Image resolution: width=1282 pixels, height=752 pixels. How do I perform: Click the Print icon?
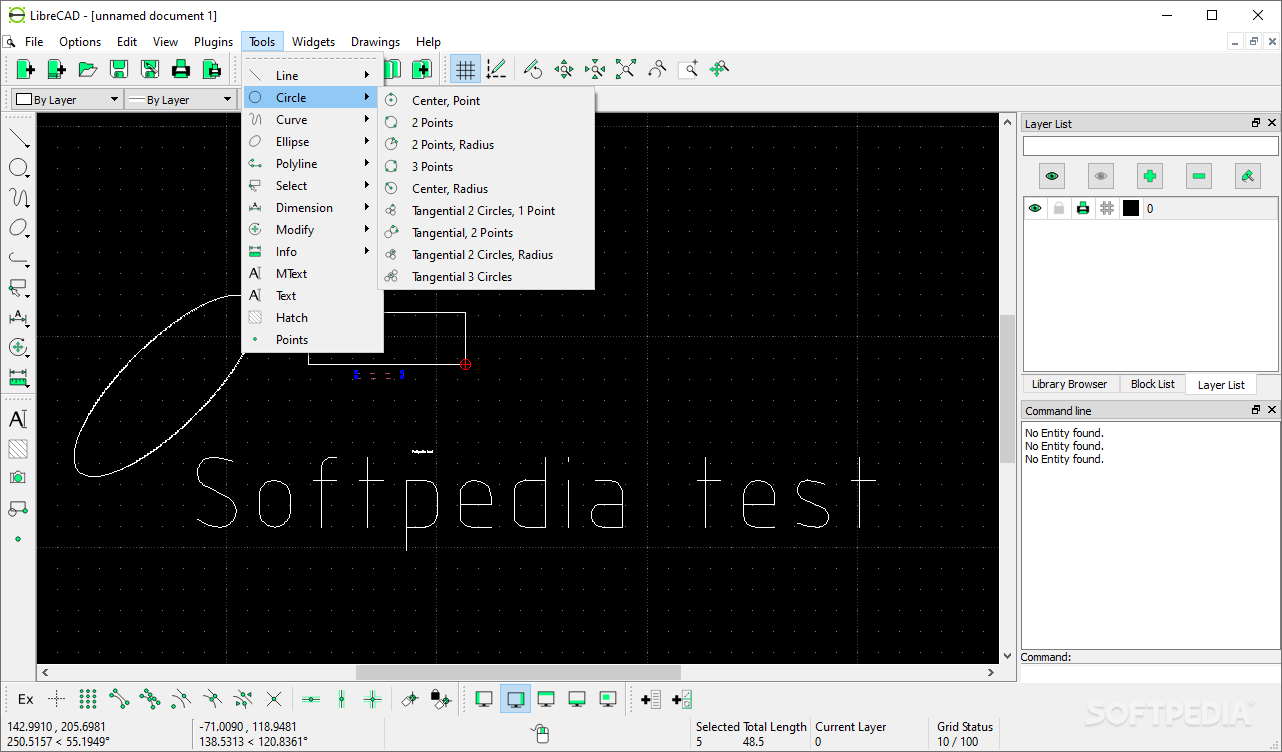click(181, 69)
